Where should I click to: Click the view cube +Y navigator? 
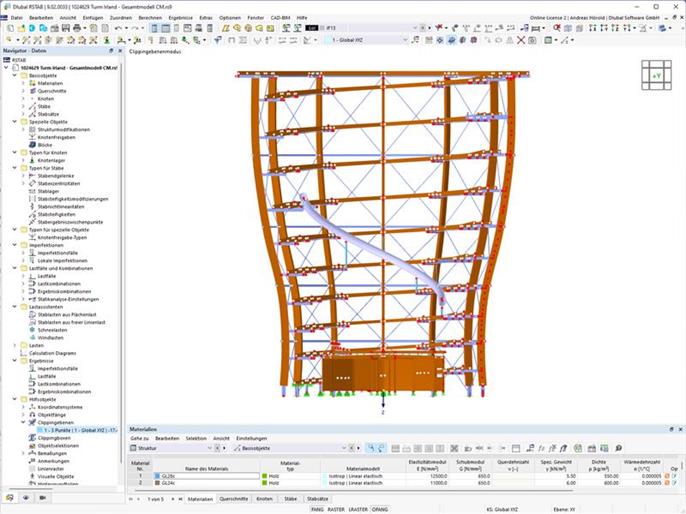click(656, 75)
